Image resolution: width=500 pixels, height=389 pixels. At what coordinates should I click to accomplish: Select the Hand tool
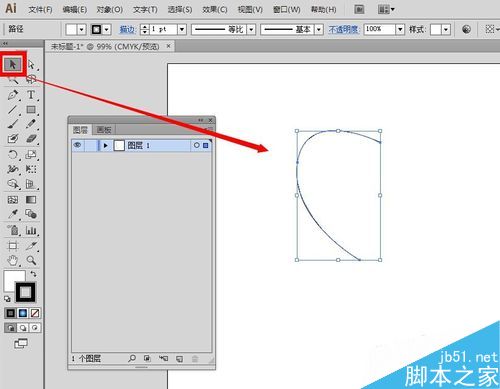pyautogui.click(x=13, y=260)
